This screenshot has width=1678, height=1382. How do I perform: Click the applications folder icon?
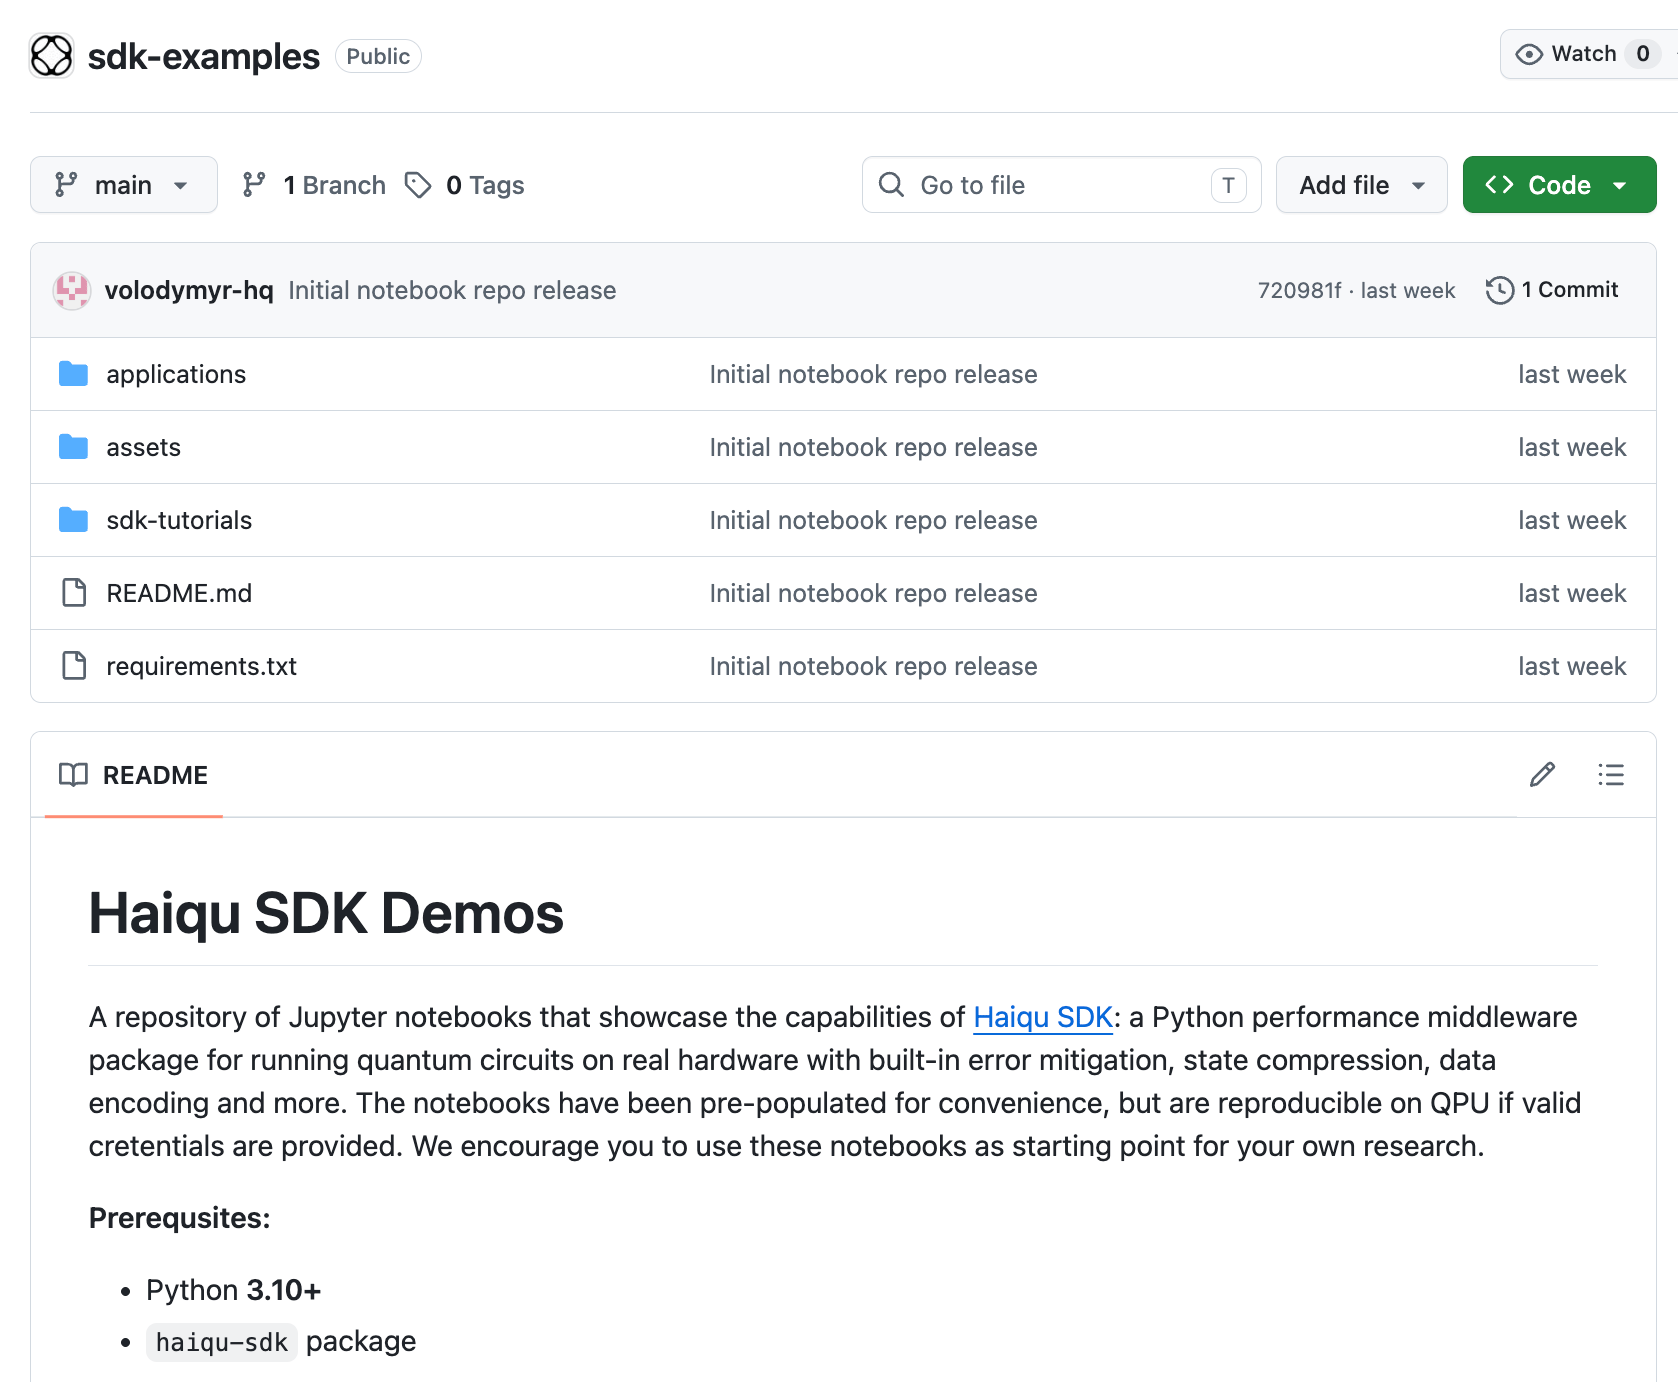tap(73, 374)
